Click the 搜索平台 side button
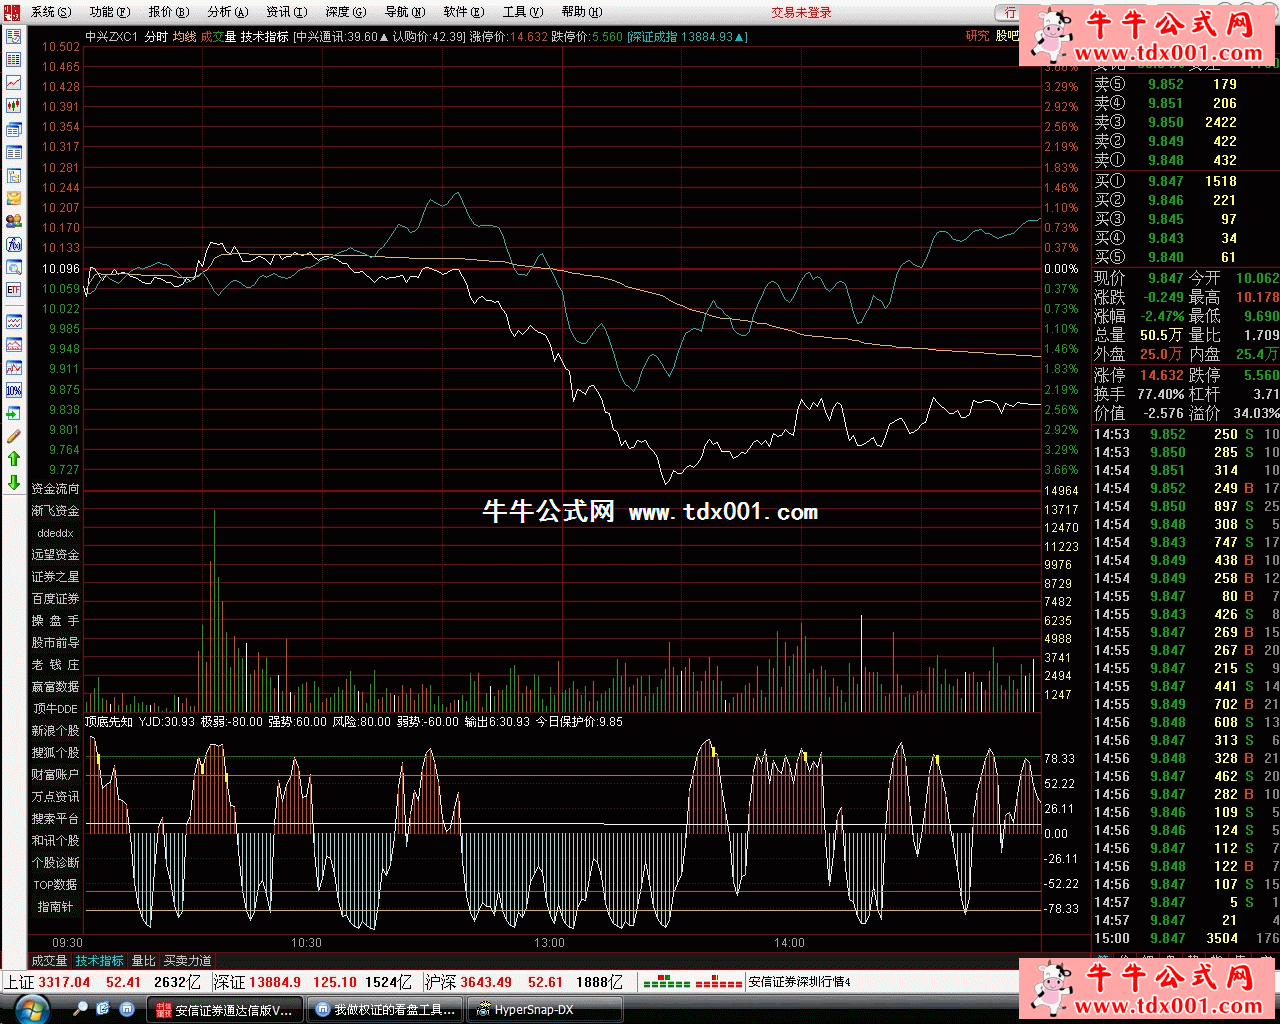 (55, 819)
